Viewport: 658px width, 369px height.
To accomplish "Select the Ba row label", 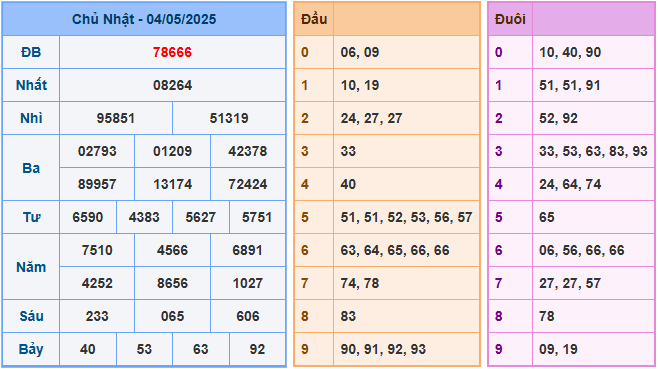I will coord(31,168).
